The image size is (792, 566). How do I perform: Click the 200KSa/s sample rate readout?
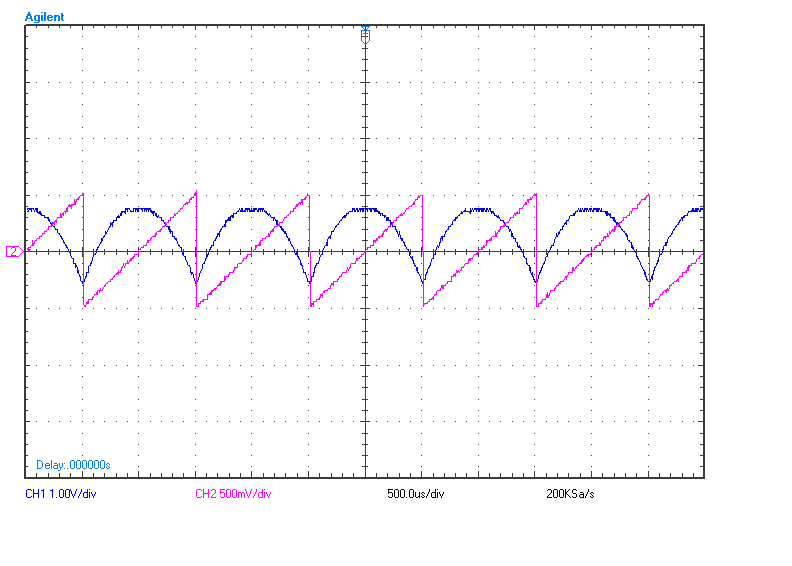(x=570, y=494)
